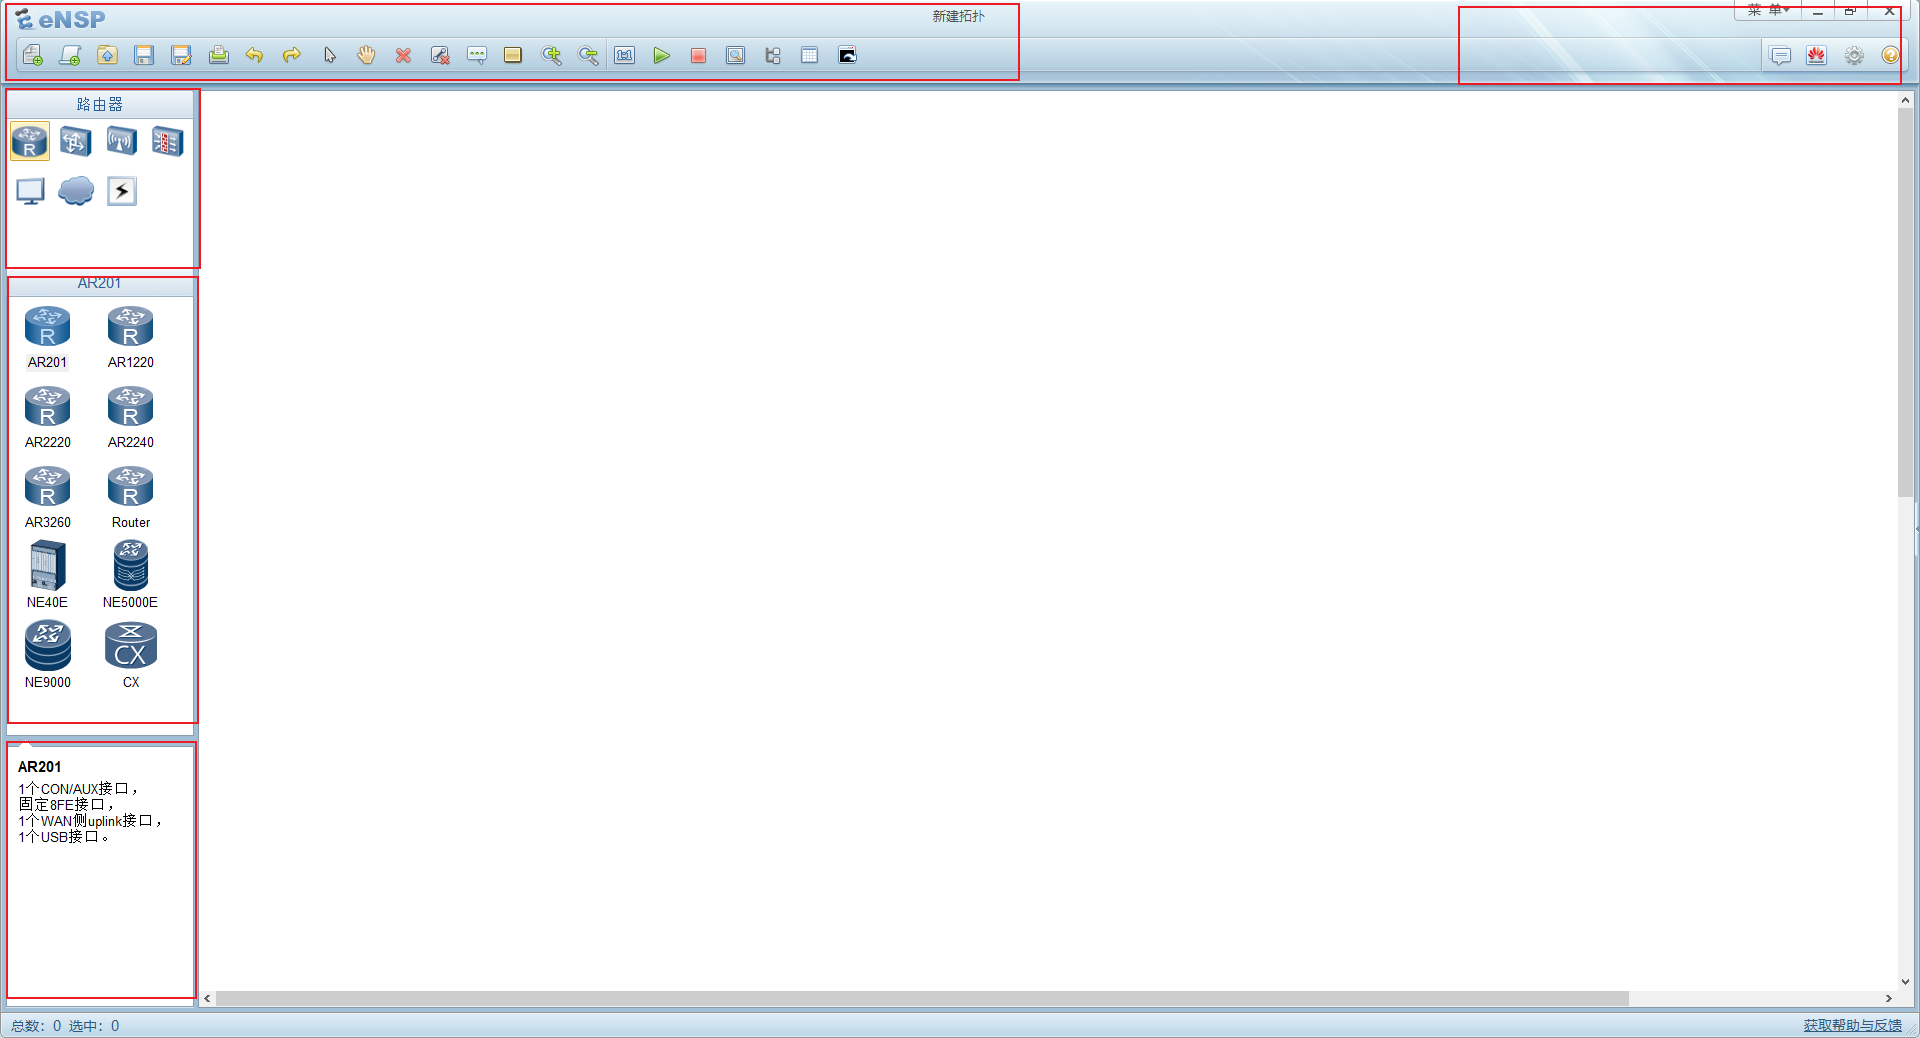Click the red X delete tool
Viewport: 1920px width, 1038px height.
click(403, 56)
